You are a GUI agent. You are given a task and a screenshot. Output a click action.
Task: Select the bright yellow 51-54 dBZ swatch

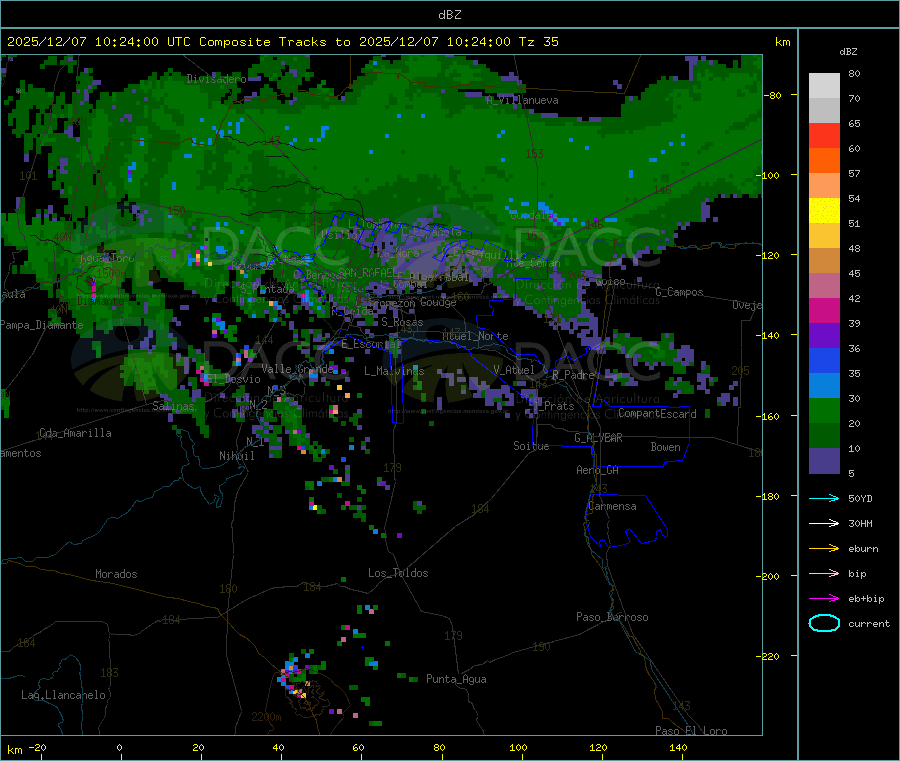click(824, 211)
